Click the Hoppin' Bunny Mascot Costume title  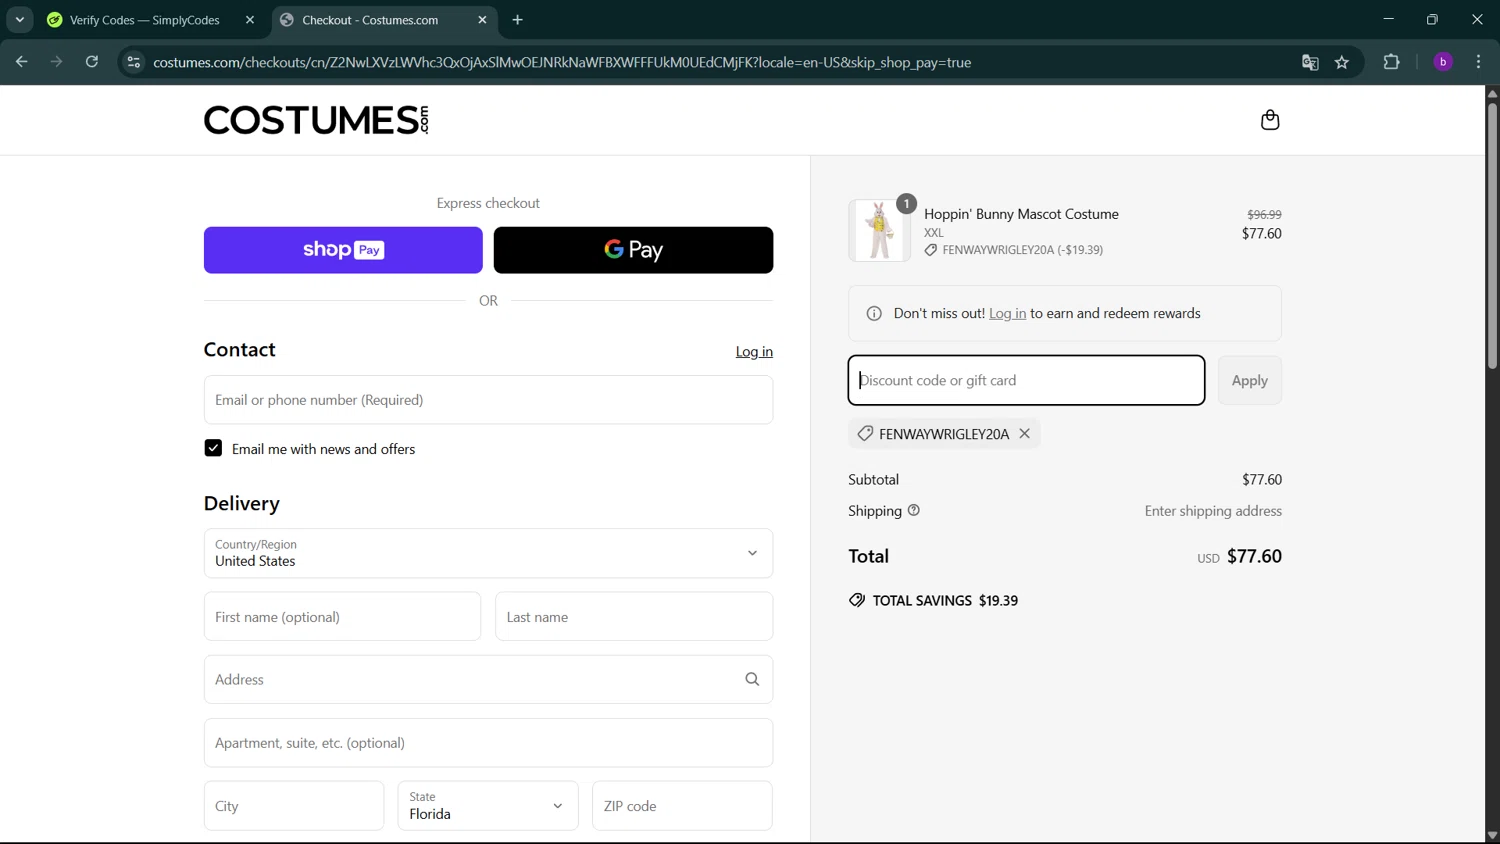pyautogui.click(x=1021, y=214)
